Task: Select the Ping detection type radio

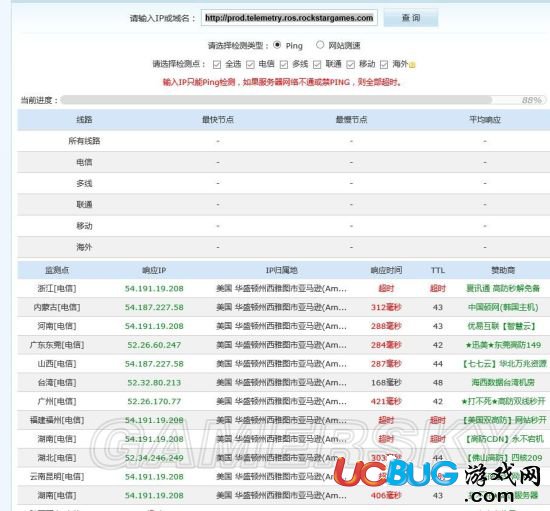Action: (x=277, y=45)
